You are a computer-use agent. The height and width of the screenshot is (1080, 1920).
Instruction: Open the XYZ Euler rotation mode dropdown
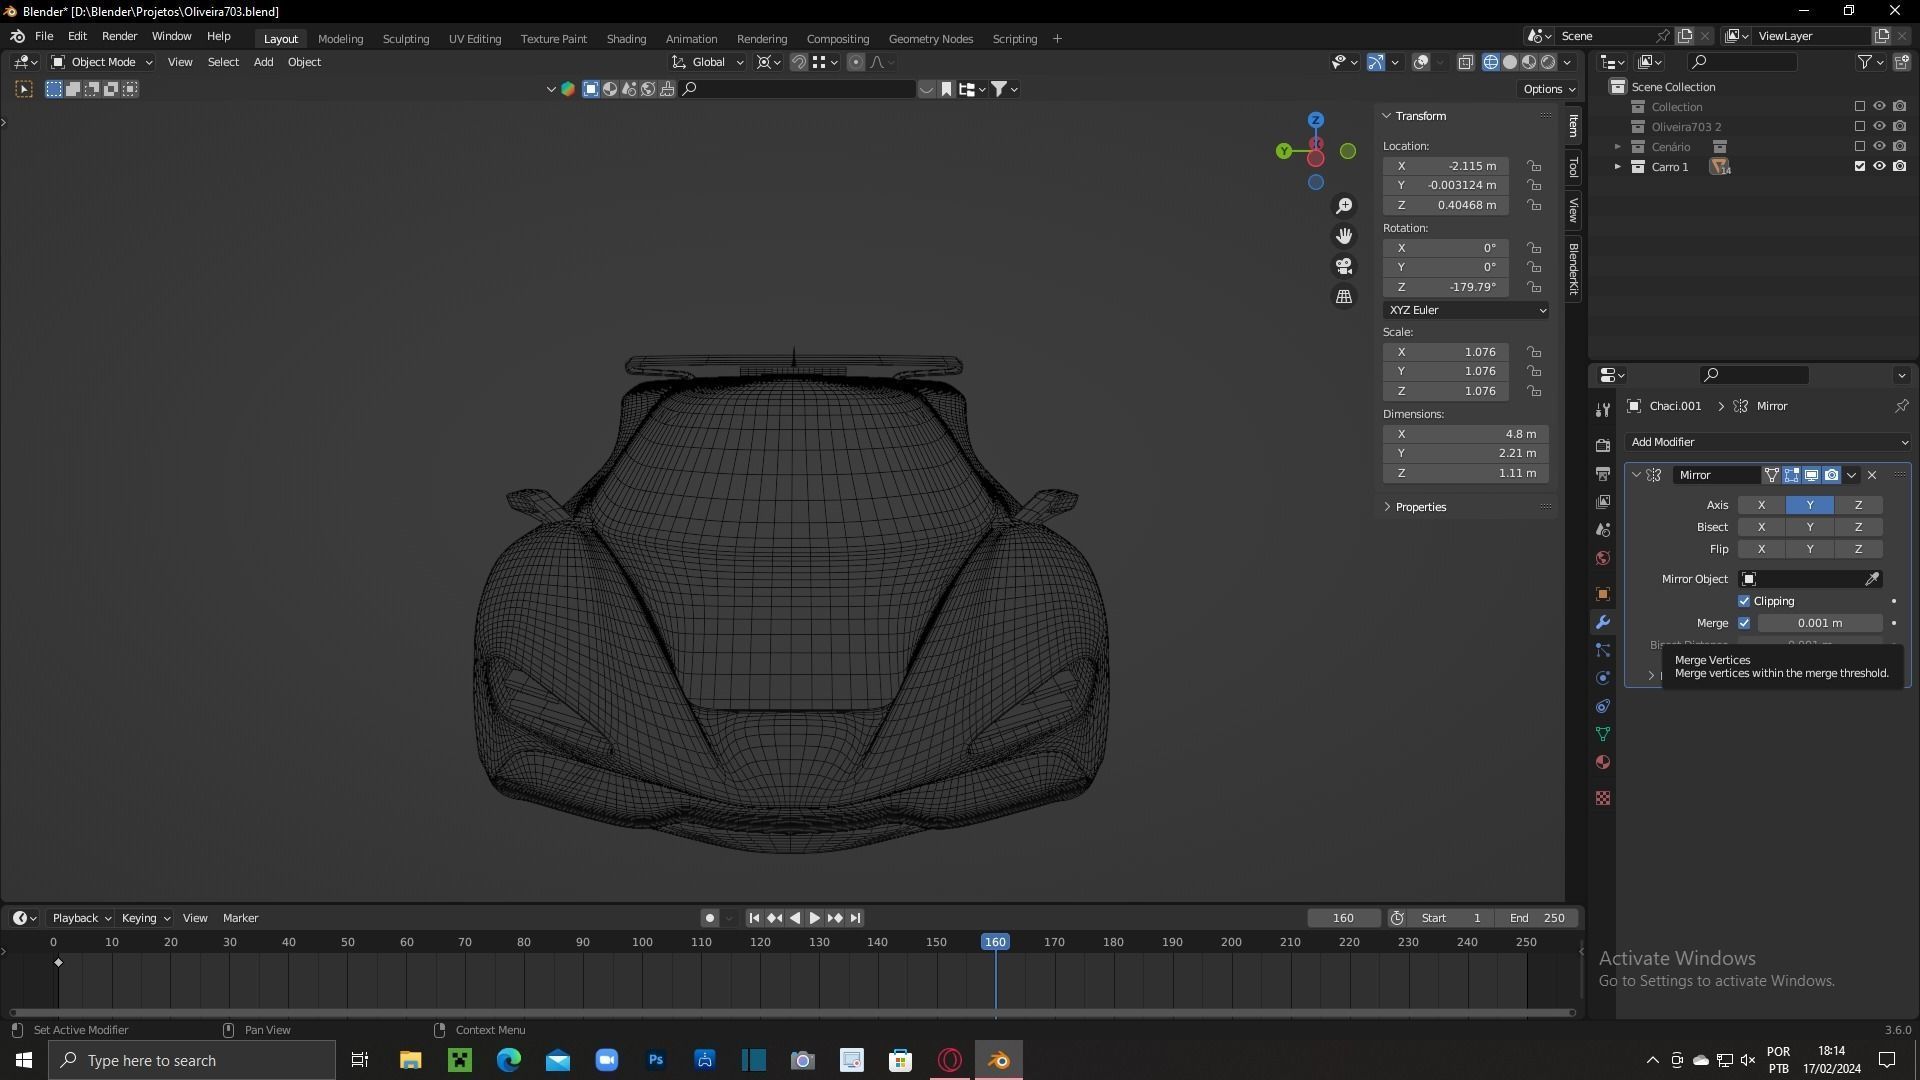pyautogui.click(x=1466, y=310)
